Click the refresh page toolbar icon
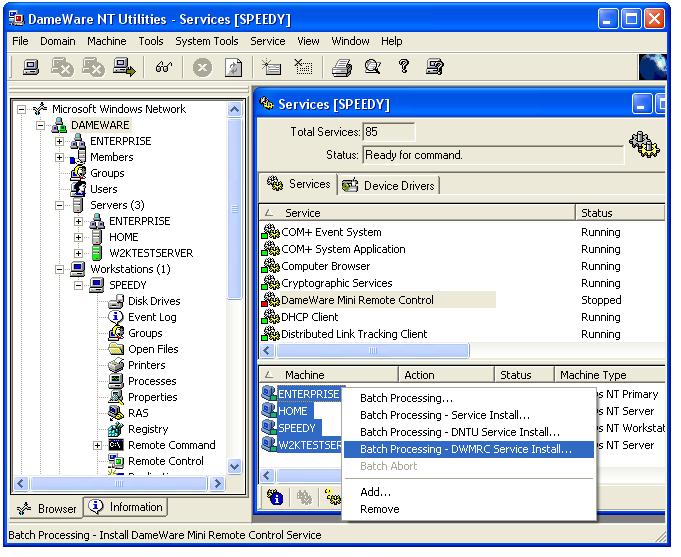 (x=234, y=68)
